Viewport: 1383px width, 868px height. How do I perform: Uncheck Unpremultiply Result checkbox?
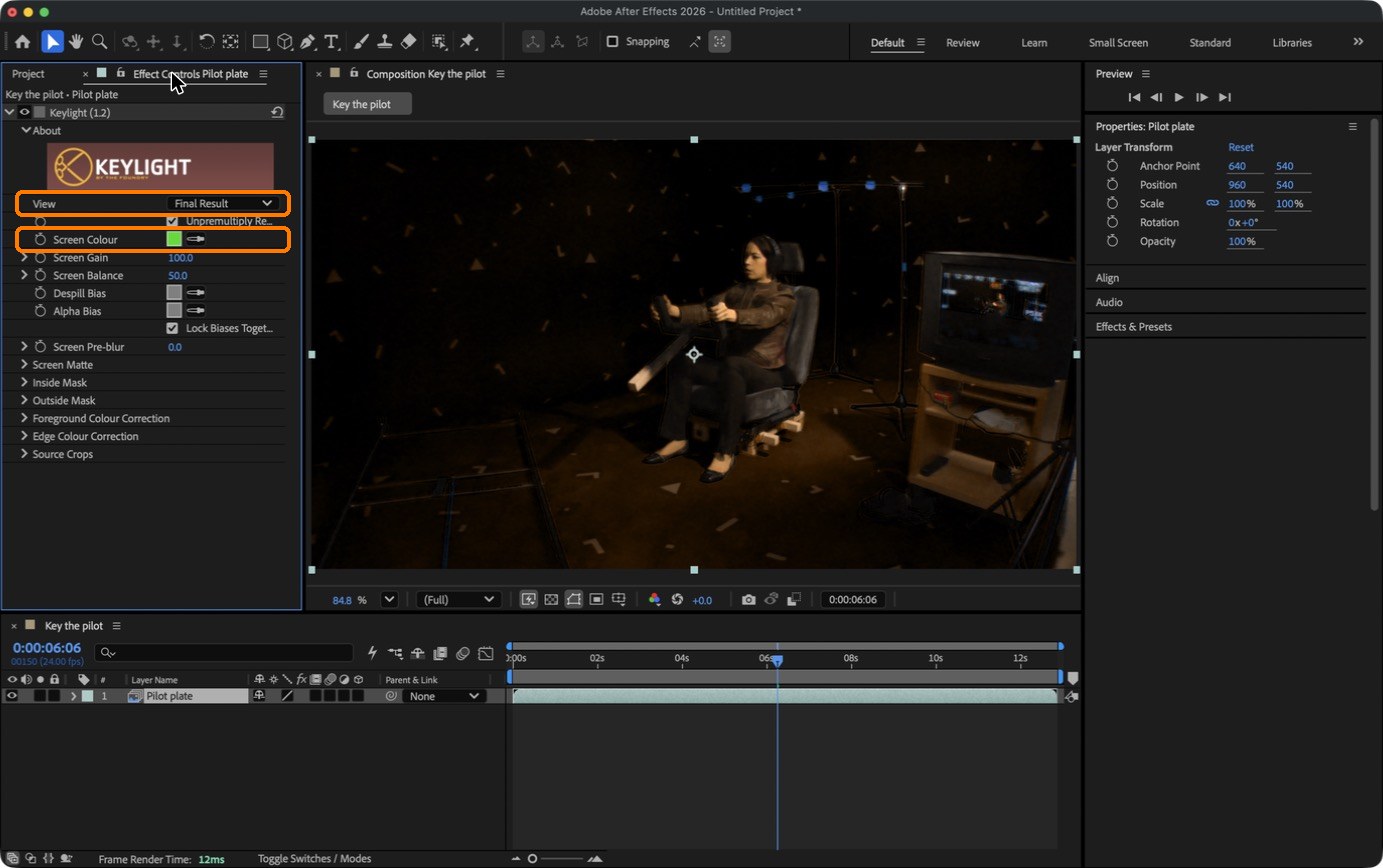coord(173,221)
